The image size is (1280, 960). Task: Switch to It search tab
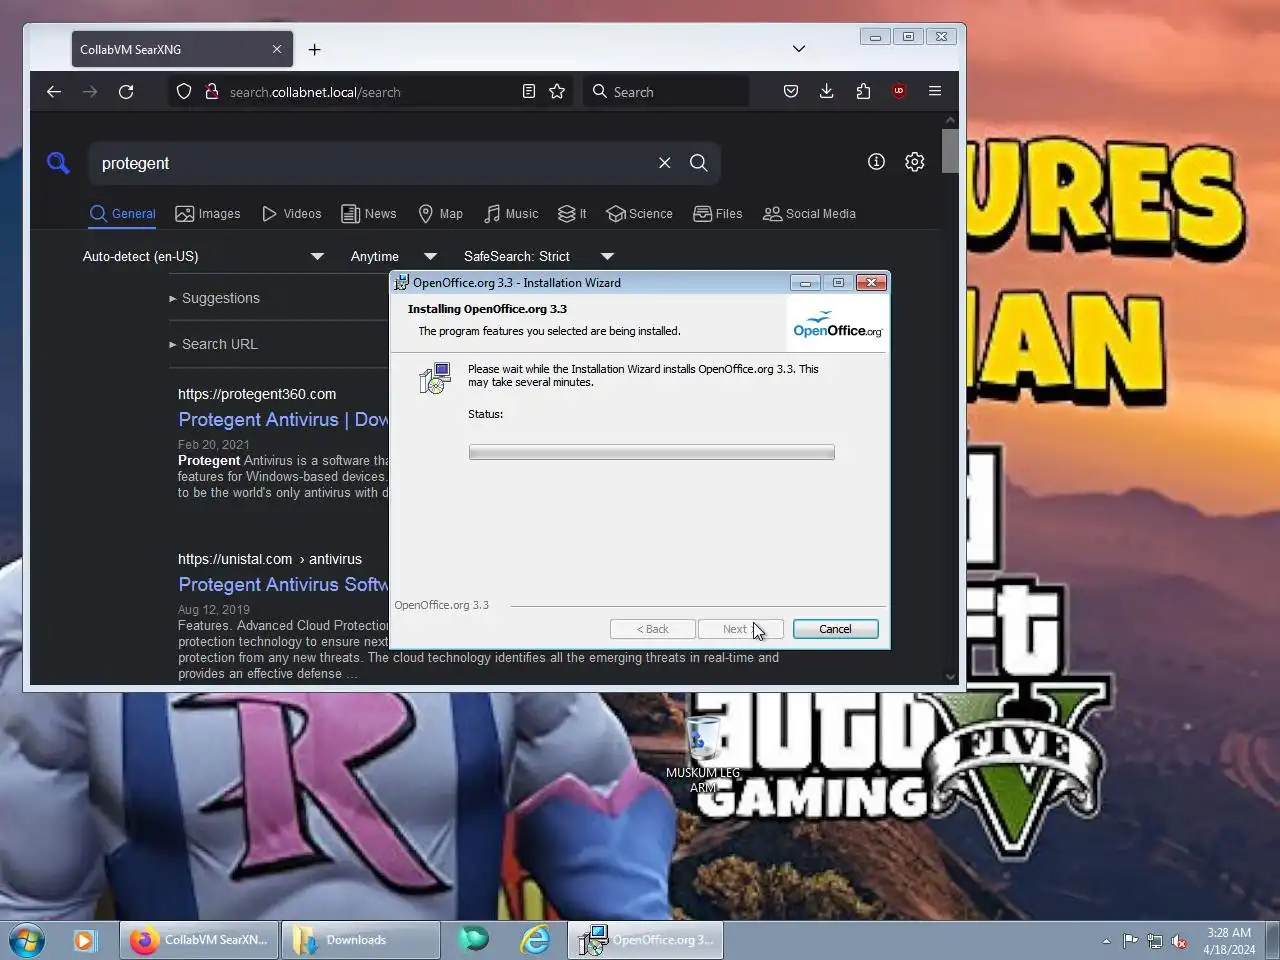[x=572, y=214]
